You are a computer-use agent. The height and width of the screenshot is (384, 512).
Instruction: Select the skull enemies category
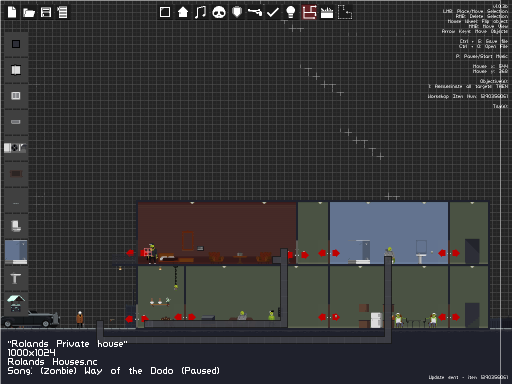(x=219, y=12)
